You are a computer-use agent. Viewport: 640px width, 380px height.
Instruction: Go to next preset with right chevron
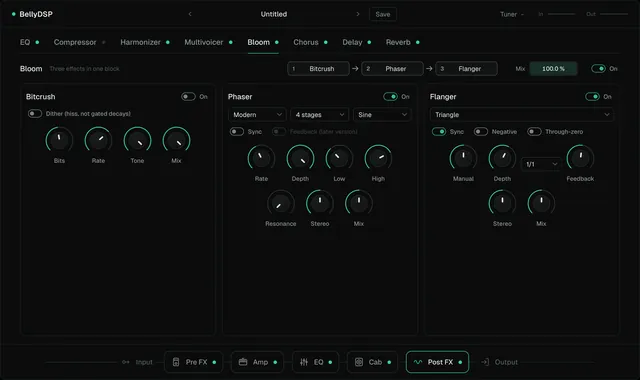coord(358,14)
